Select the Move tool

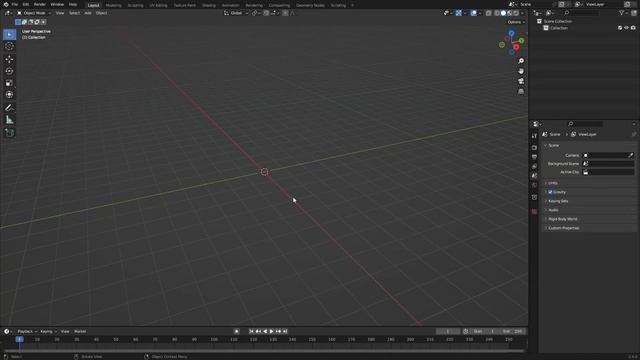tap(9, 59)
